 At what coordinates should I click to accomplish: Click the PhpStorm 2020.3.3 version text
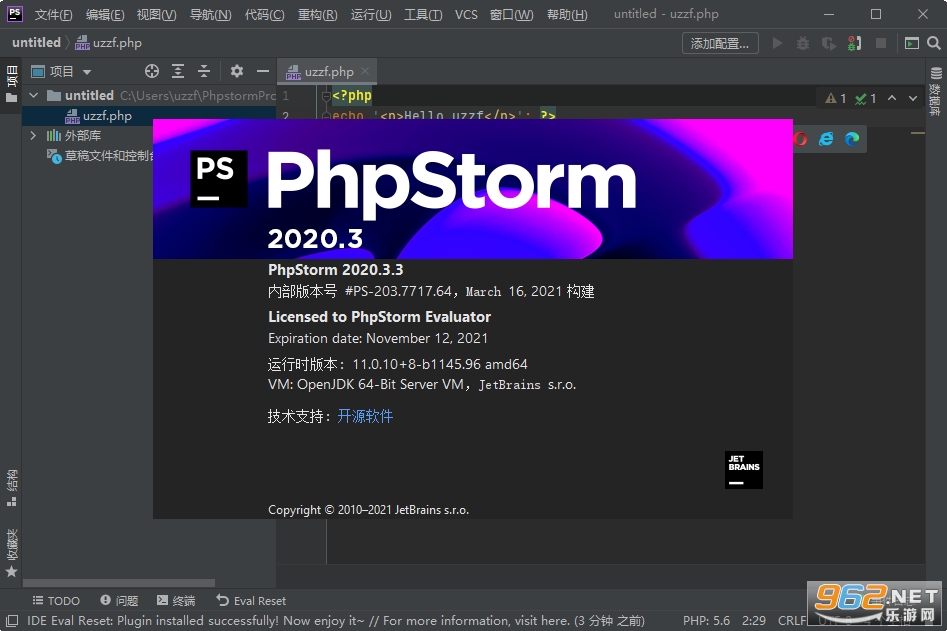point(336,270)
